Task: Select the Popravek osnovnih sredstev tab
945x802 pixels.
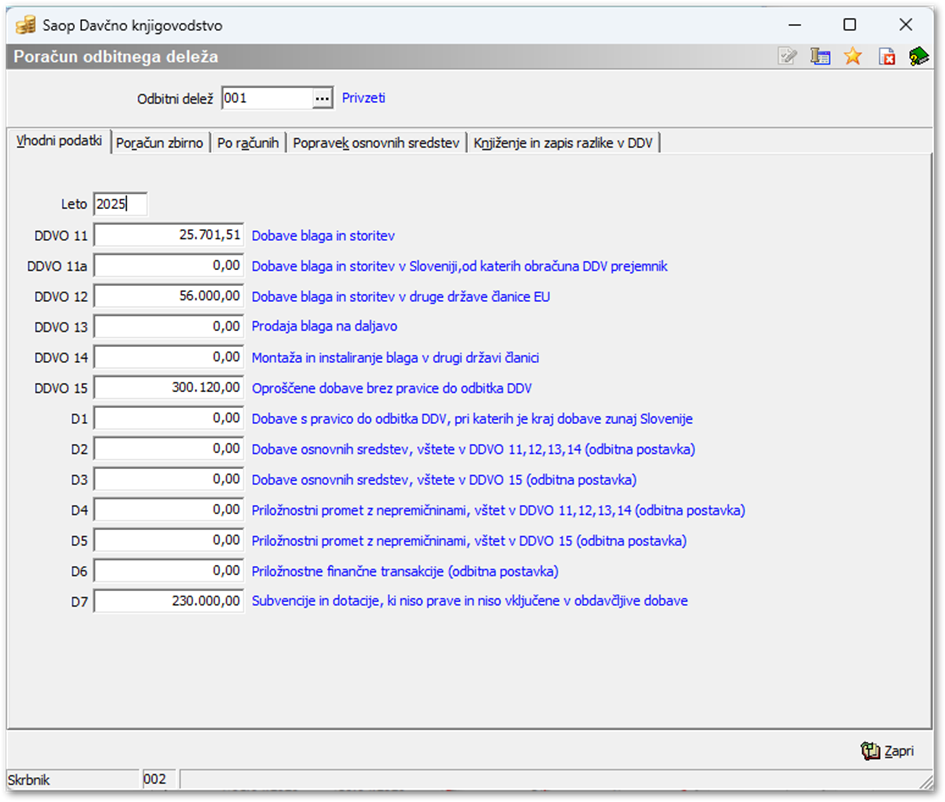Action: click(x=376, y=143)
